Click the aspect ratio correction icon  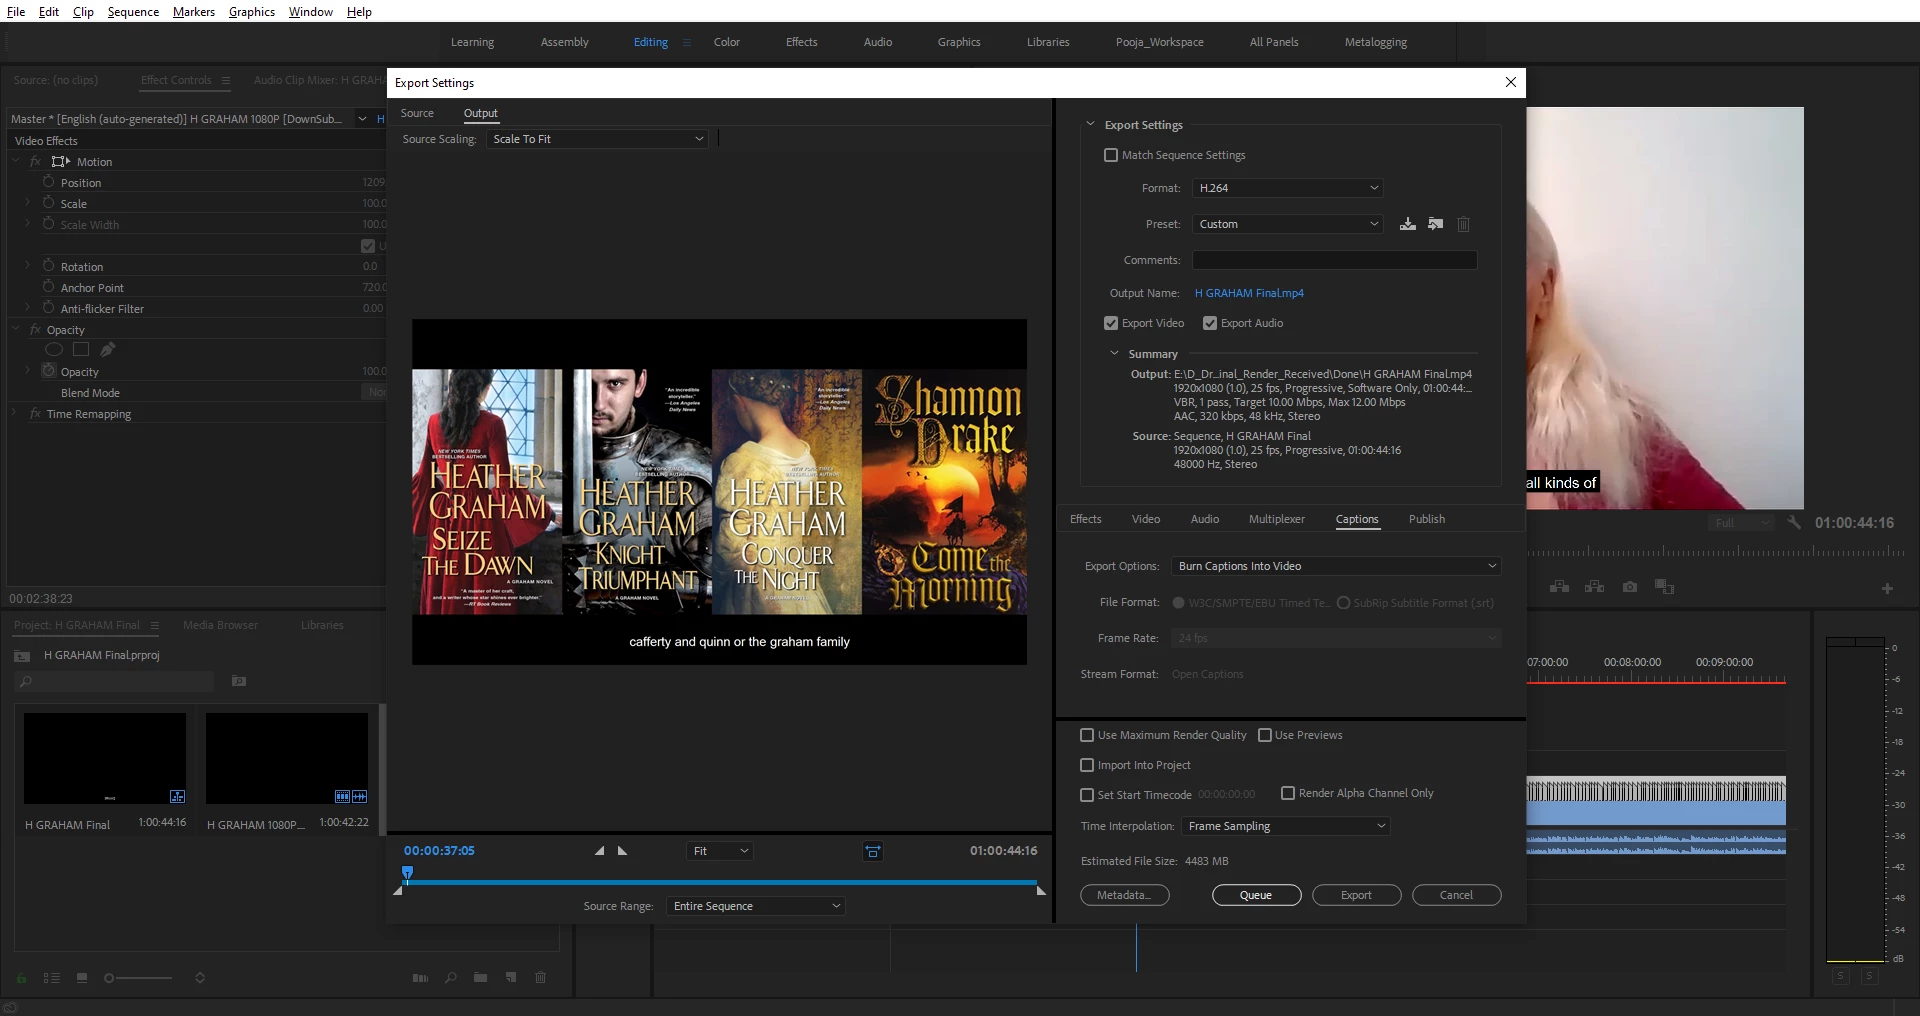click(x=873, y=851)
